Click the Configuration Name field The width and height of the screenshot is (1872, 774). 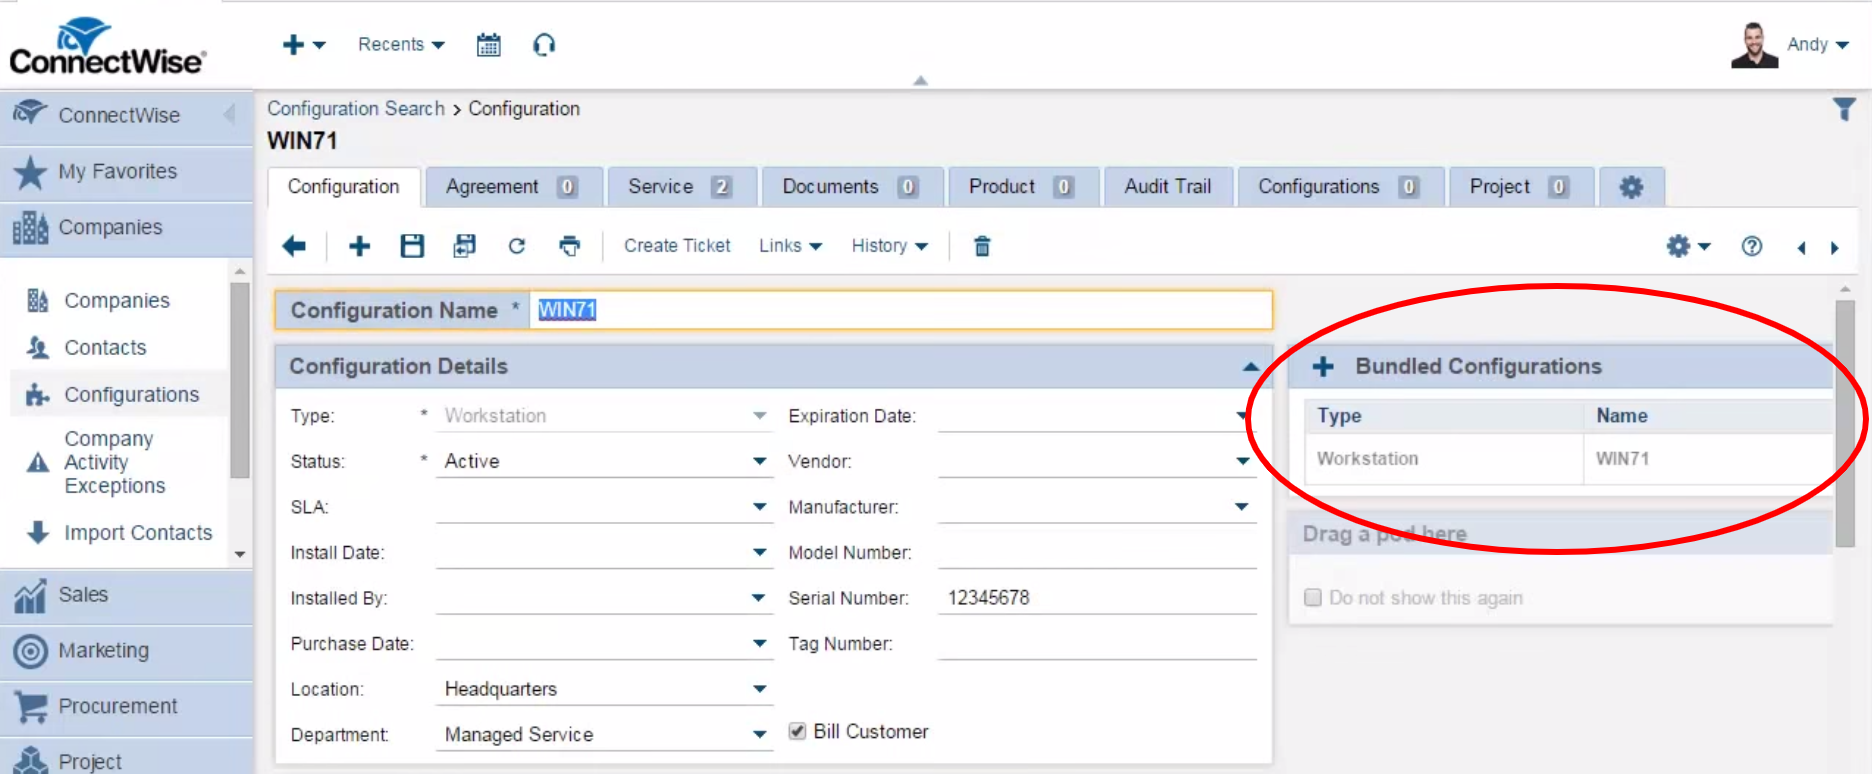click(900, 310)
